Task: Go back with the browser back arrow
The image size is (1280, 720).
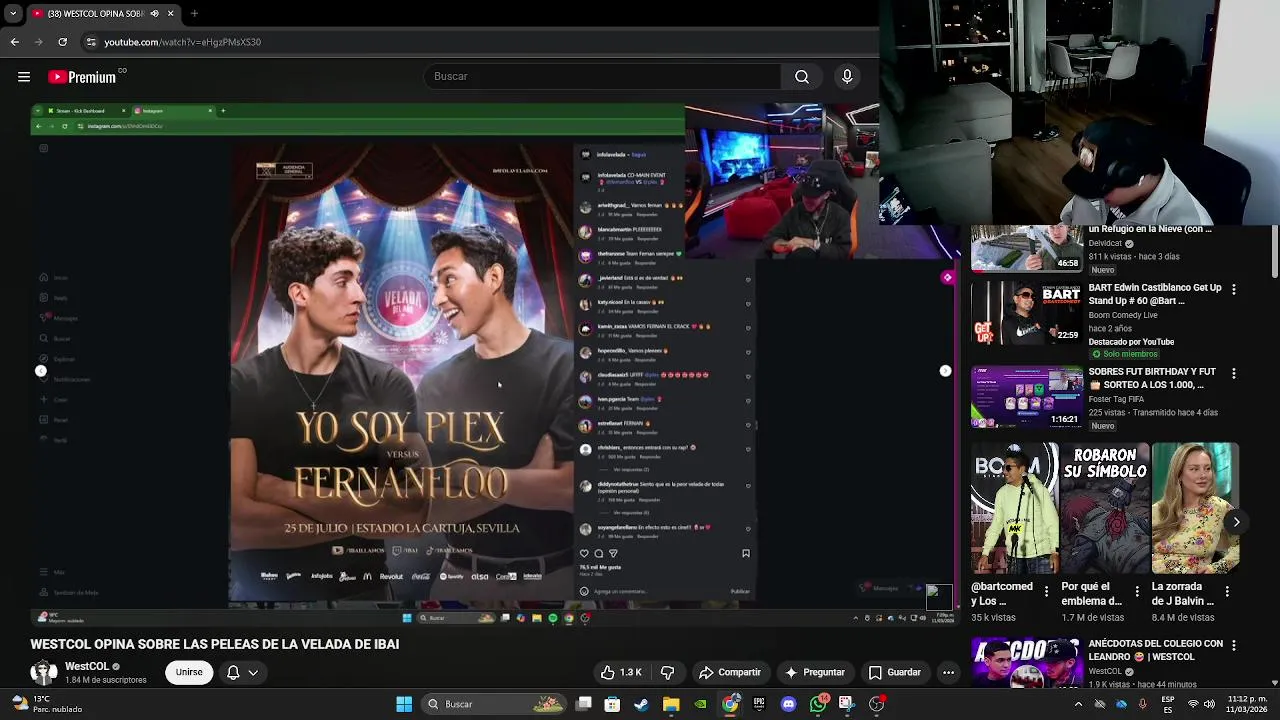Action: [14, 42]
